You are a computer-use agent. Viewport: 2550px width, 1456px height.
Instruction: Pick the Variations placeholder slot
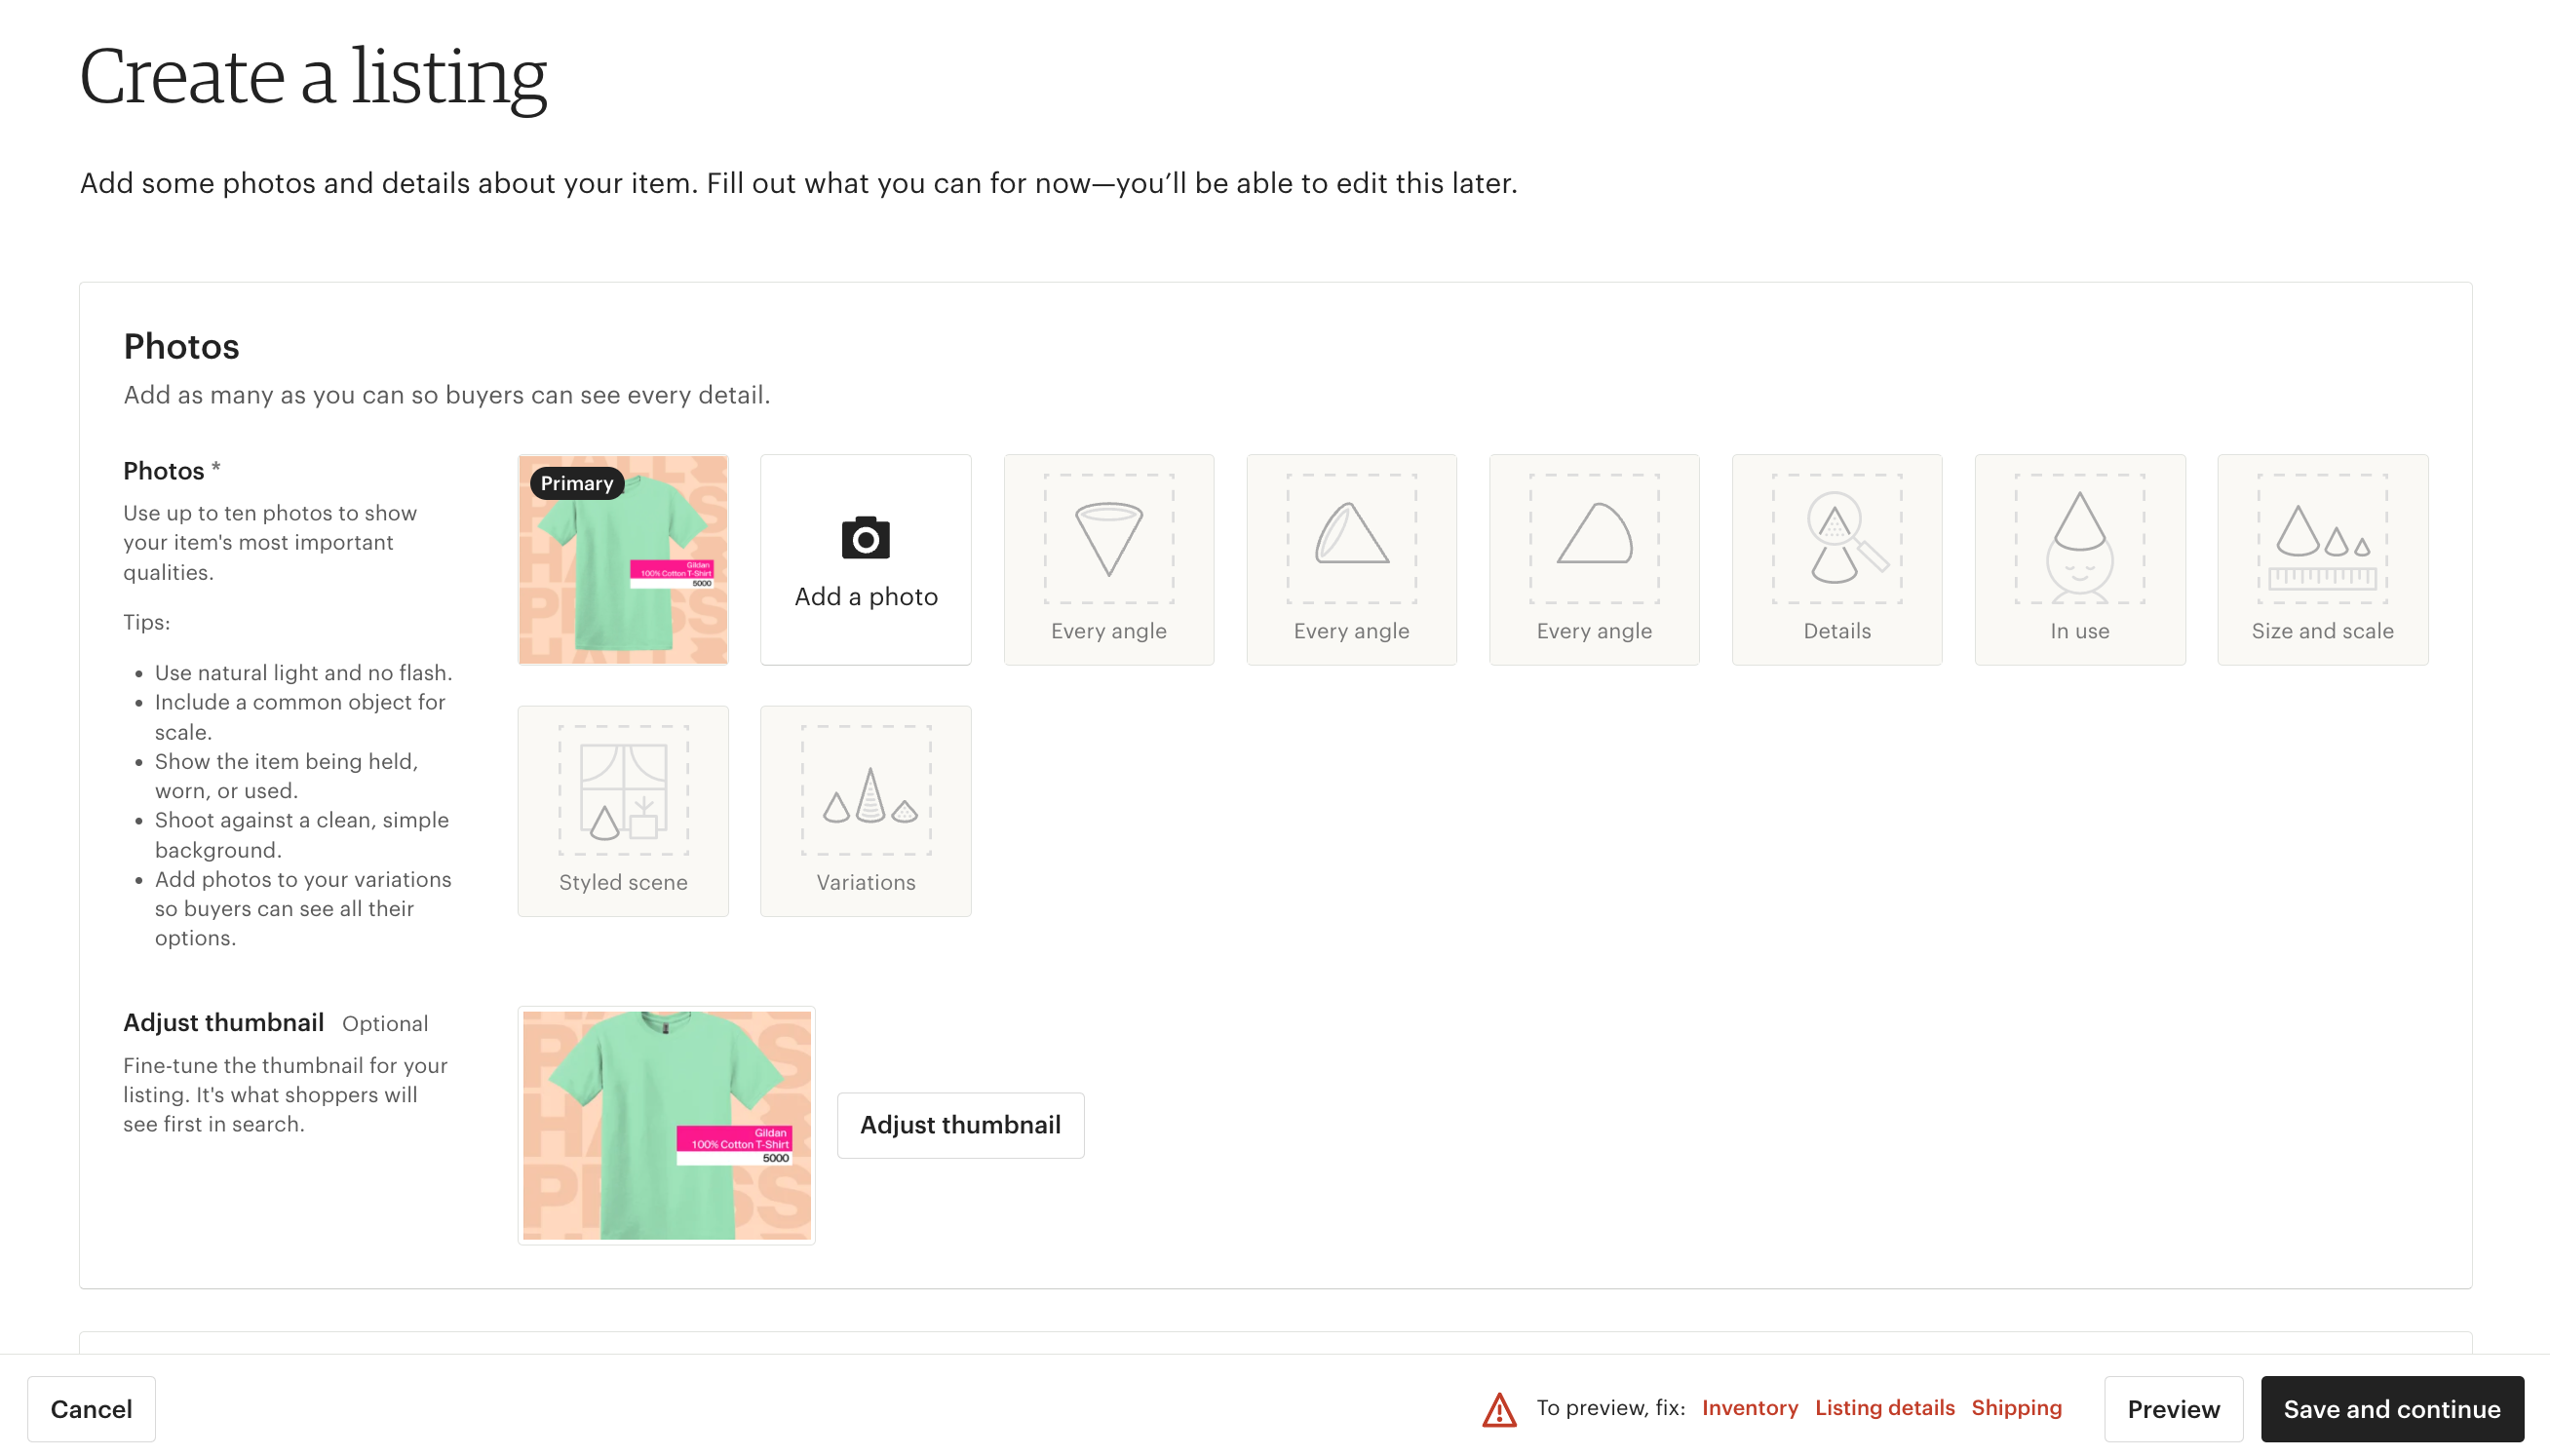[x=865, y=811]
